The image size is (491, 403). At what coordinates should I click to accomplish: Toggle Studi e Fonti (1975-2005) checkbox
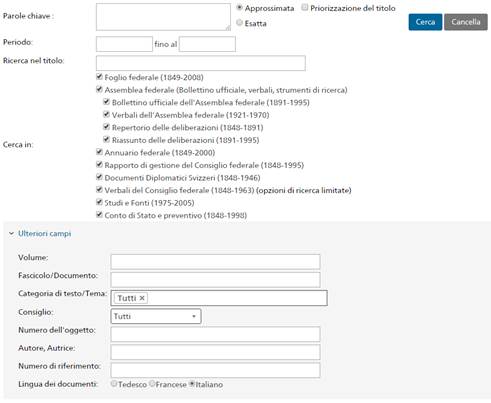tap(99, 202)
